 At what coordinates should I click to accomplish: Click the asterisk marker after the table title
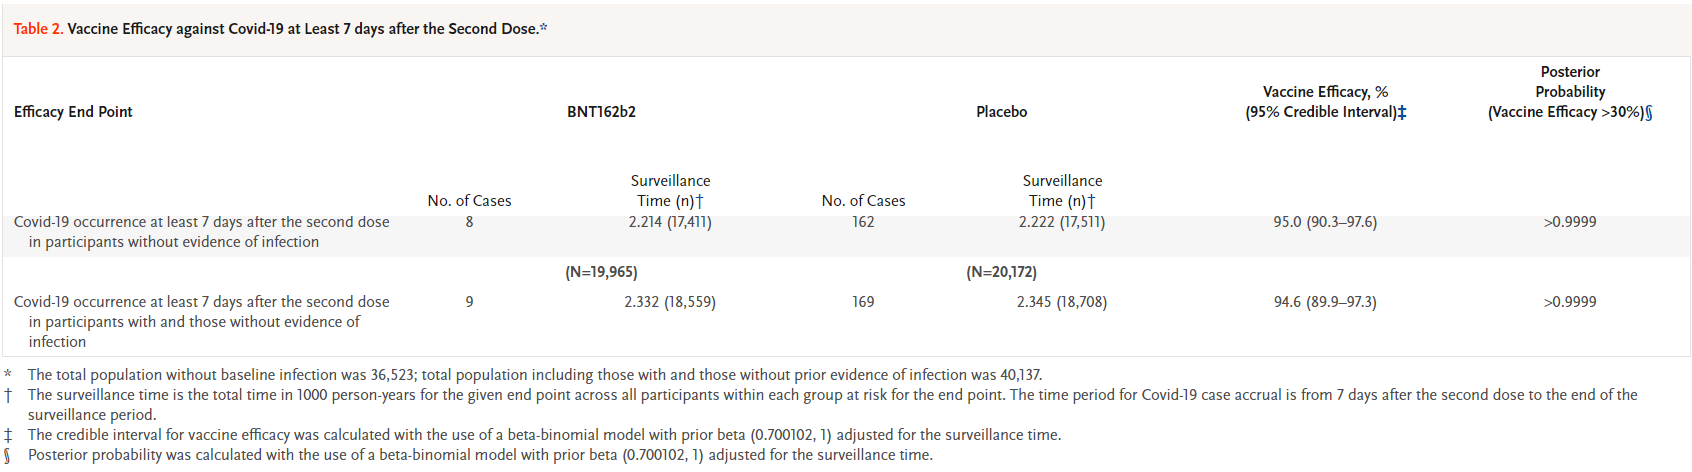click(544, 28)
